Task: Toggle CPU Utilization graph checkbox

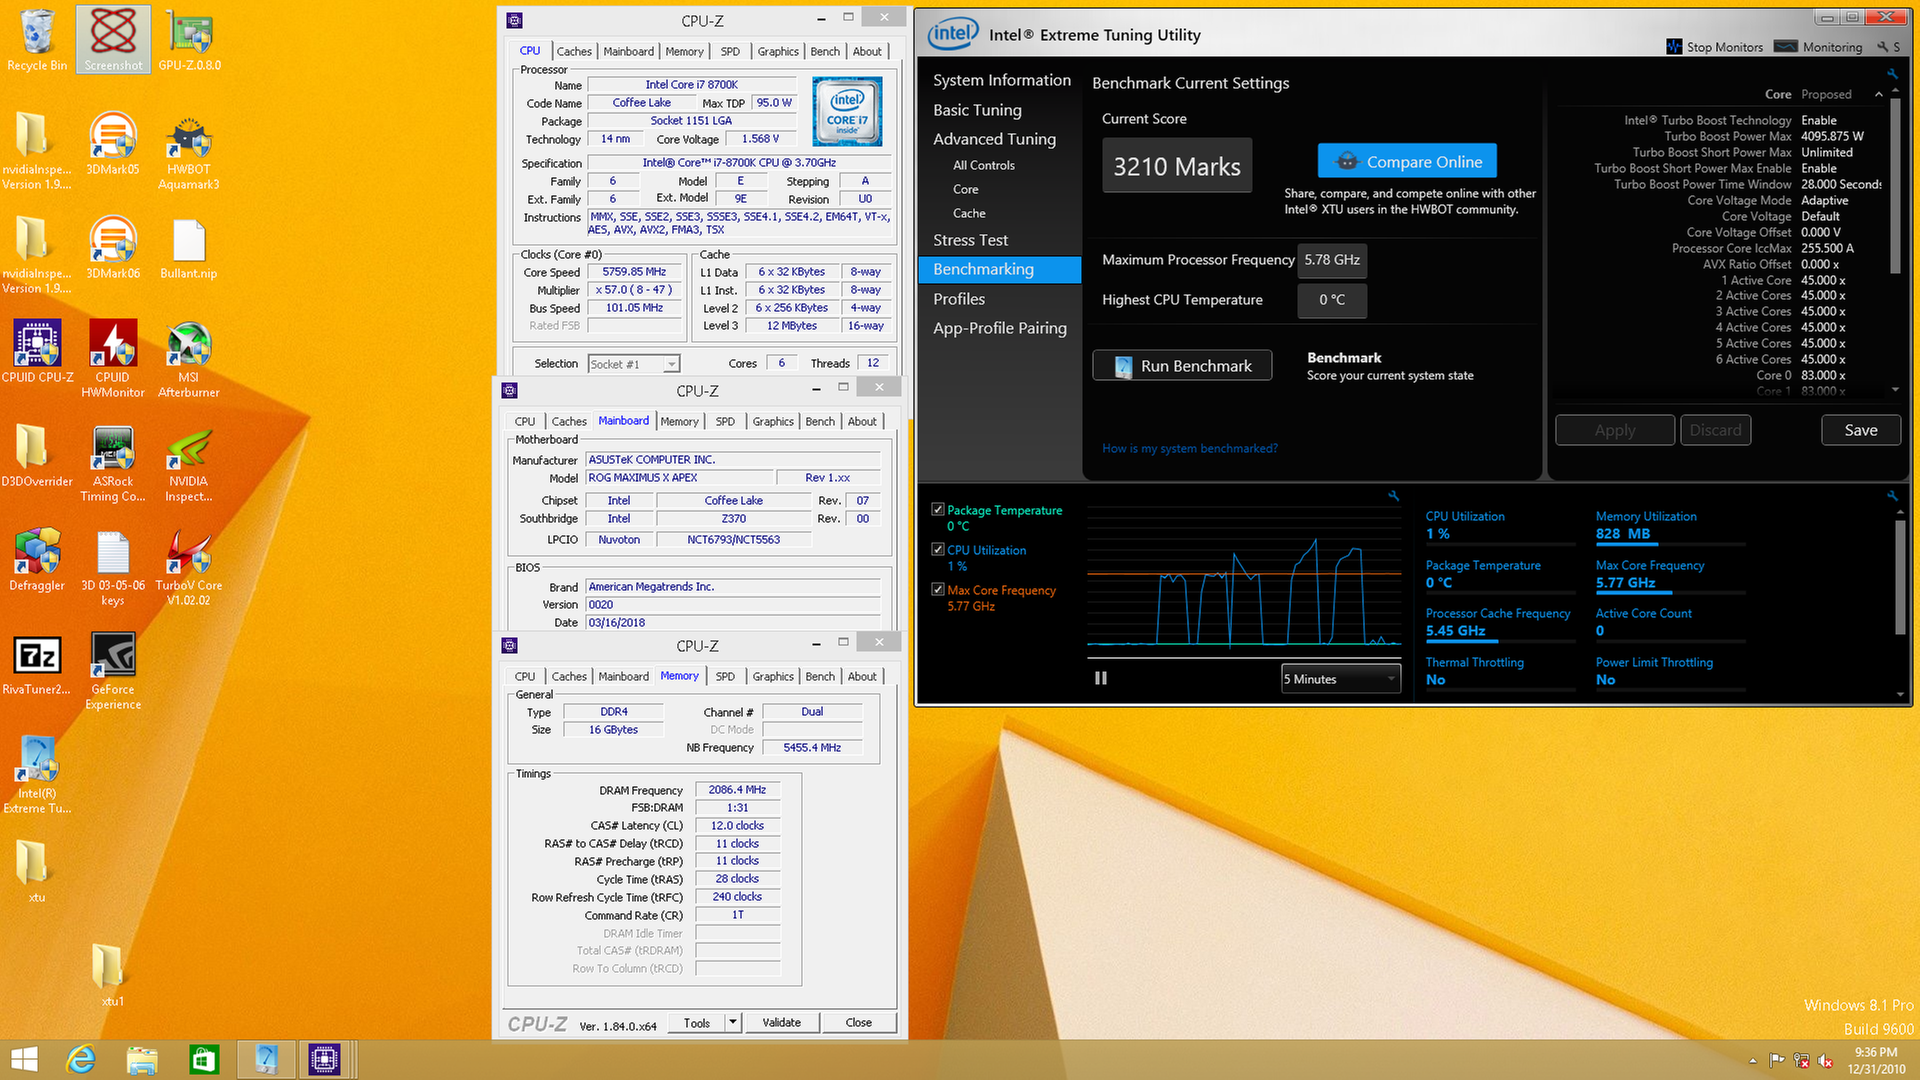Action: pyautogui.click(x=938, y=550)
